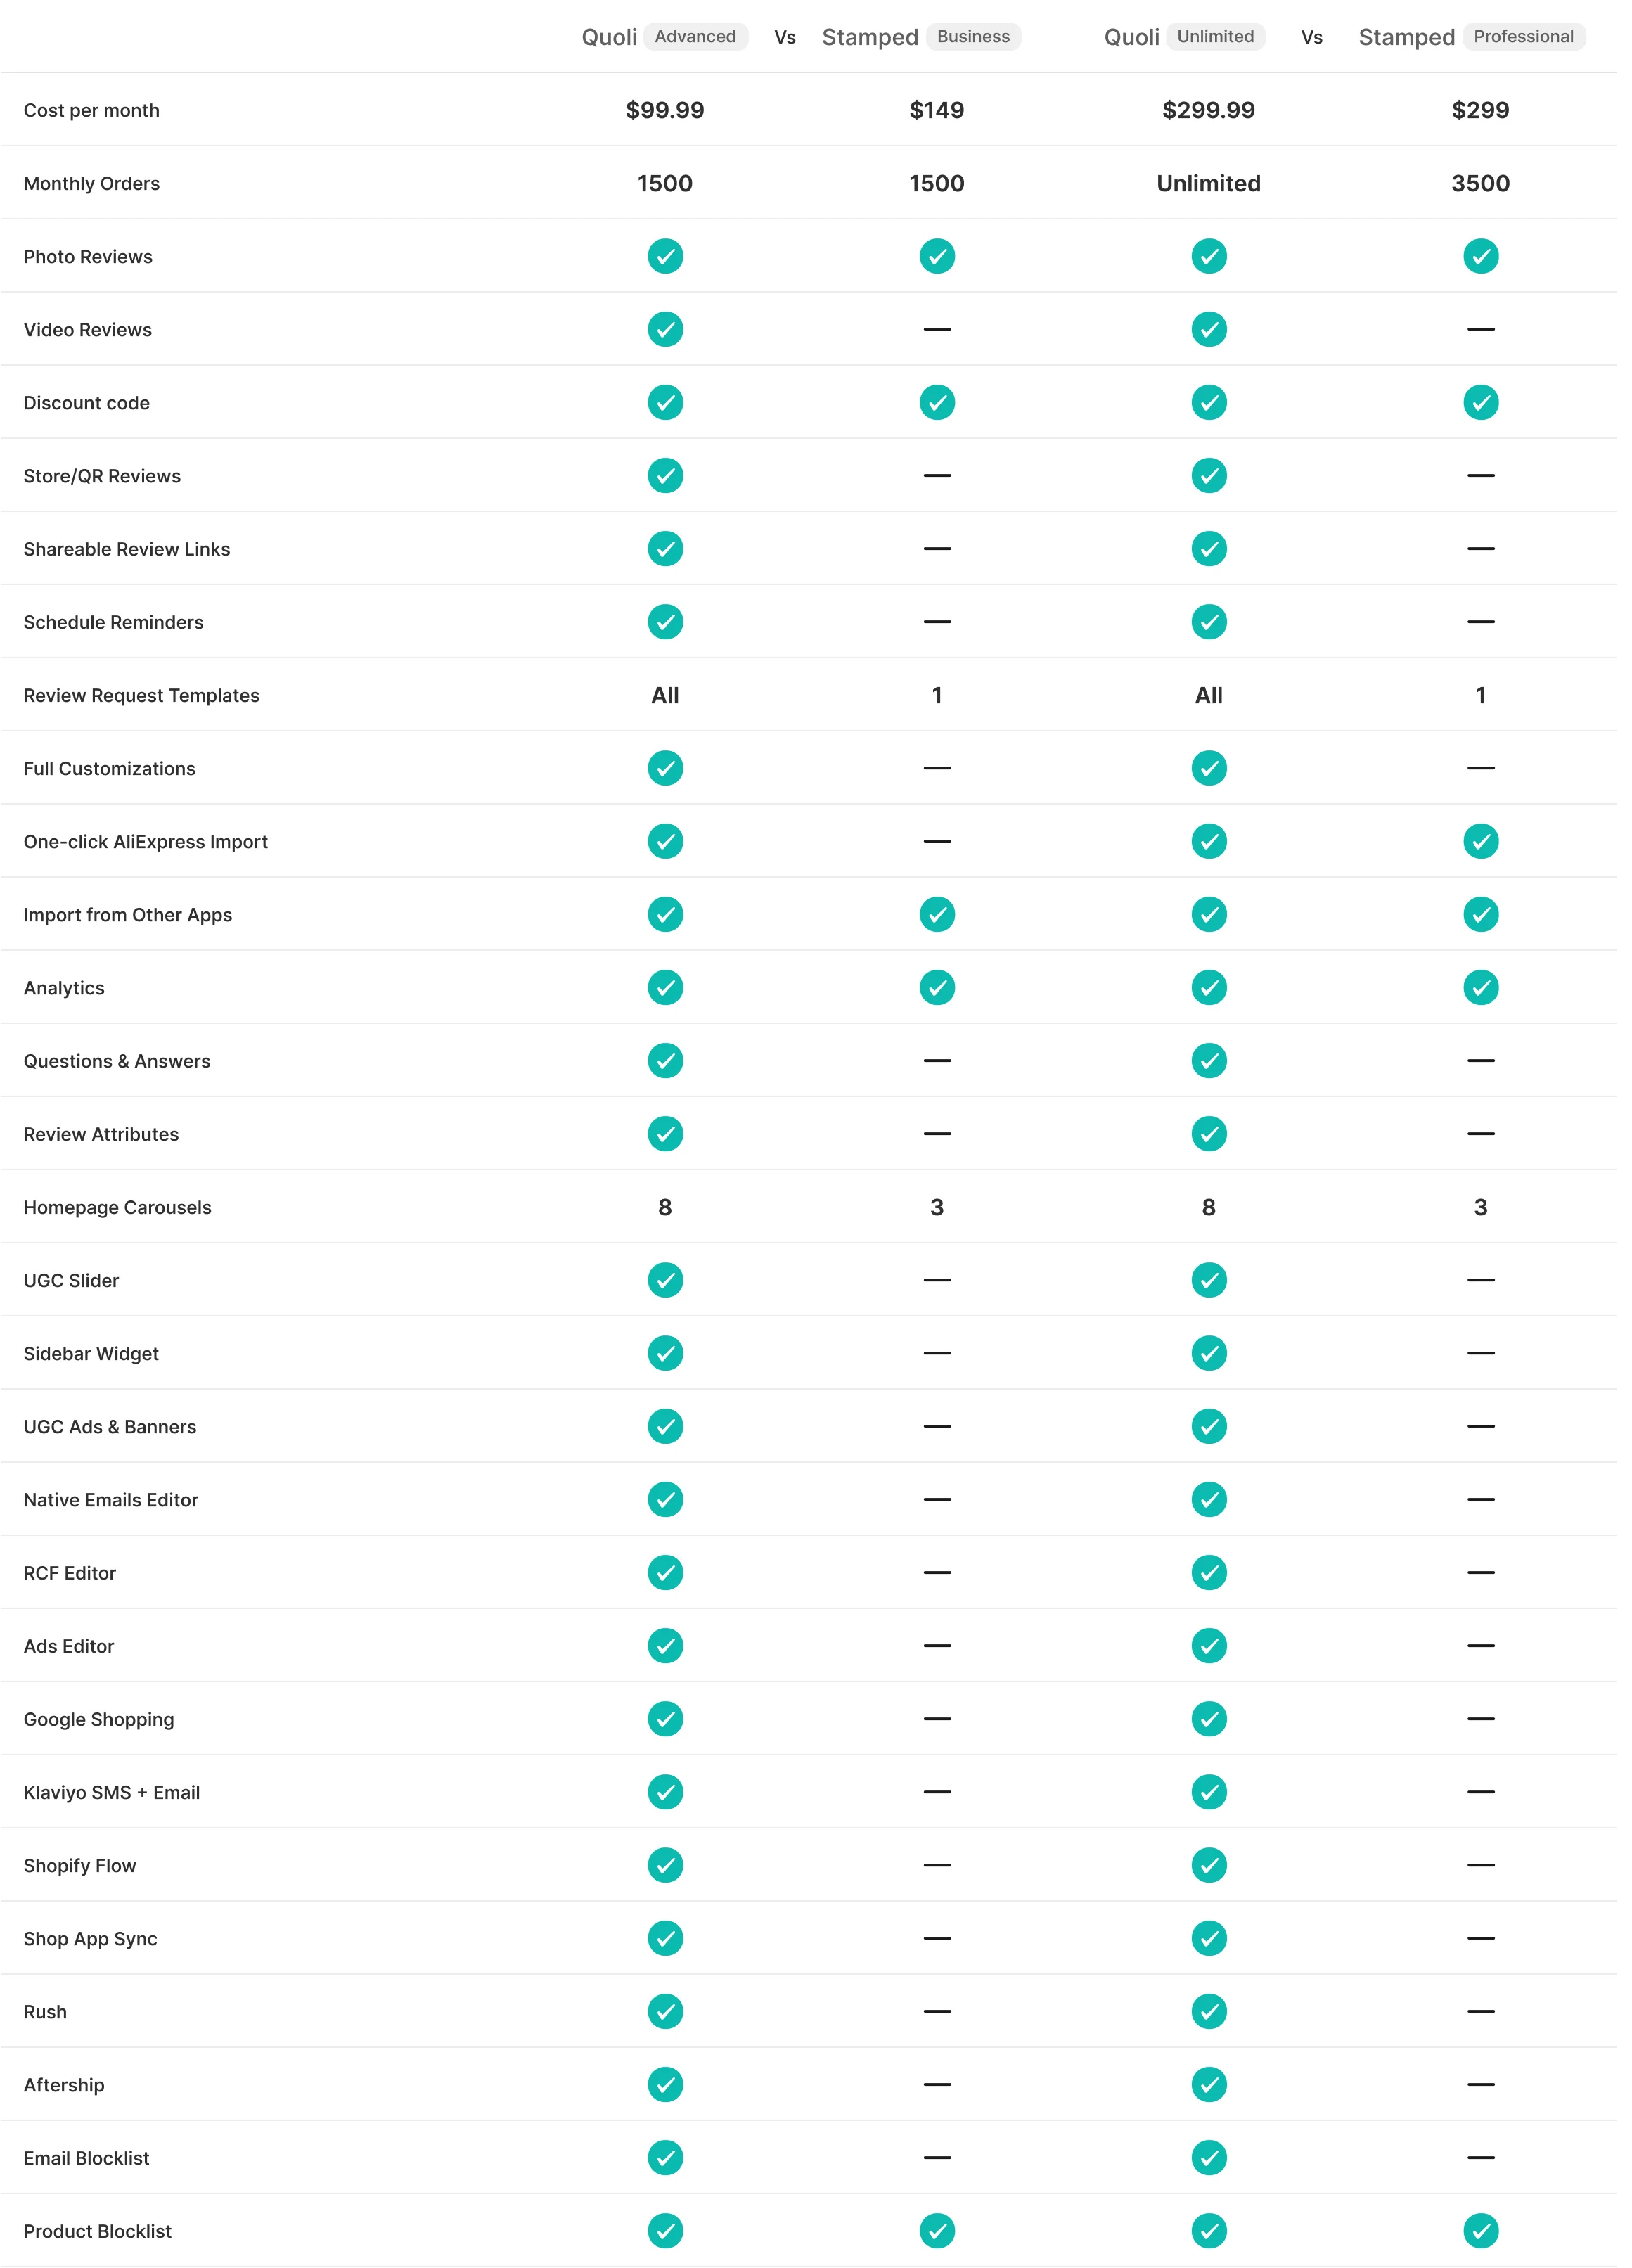Click Stamped Professional checkmark for AliExpress Import
Image resolution: width=1632 pixels, height=2268 pixels.
[x=1480, y=841]
